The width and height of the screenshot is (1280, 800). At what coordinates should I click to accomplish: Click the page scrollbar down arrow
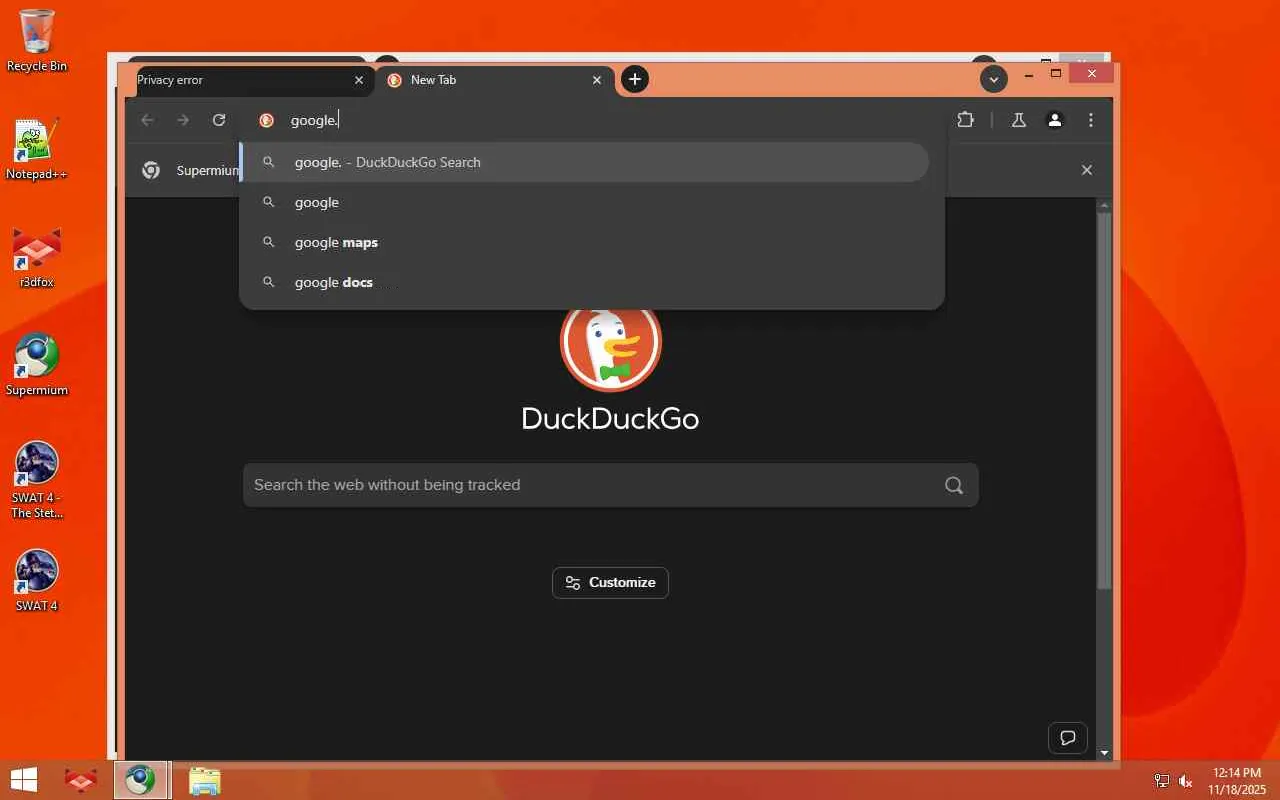1104,752
